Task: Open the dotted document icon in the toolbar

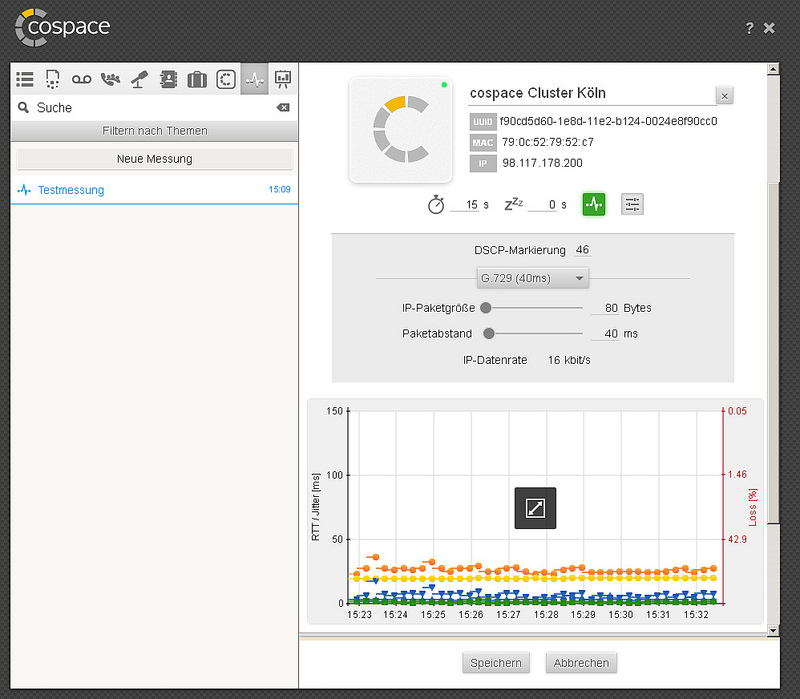Action: coord(53,80)
